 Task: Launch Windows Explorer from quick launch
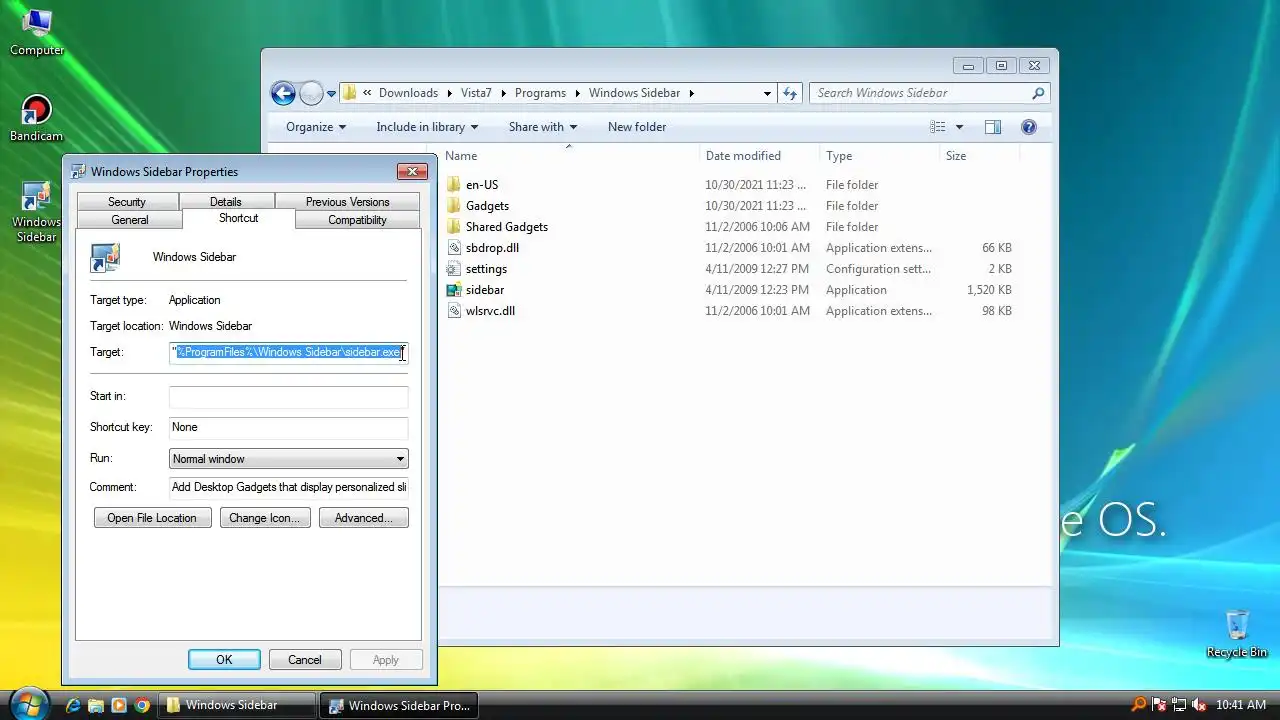pyautogui.click(x=96, y=705)
